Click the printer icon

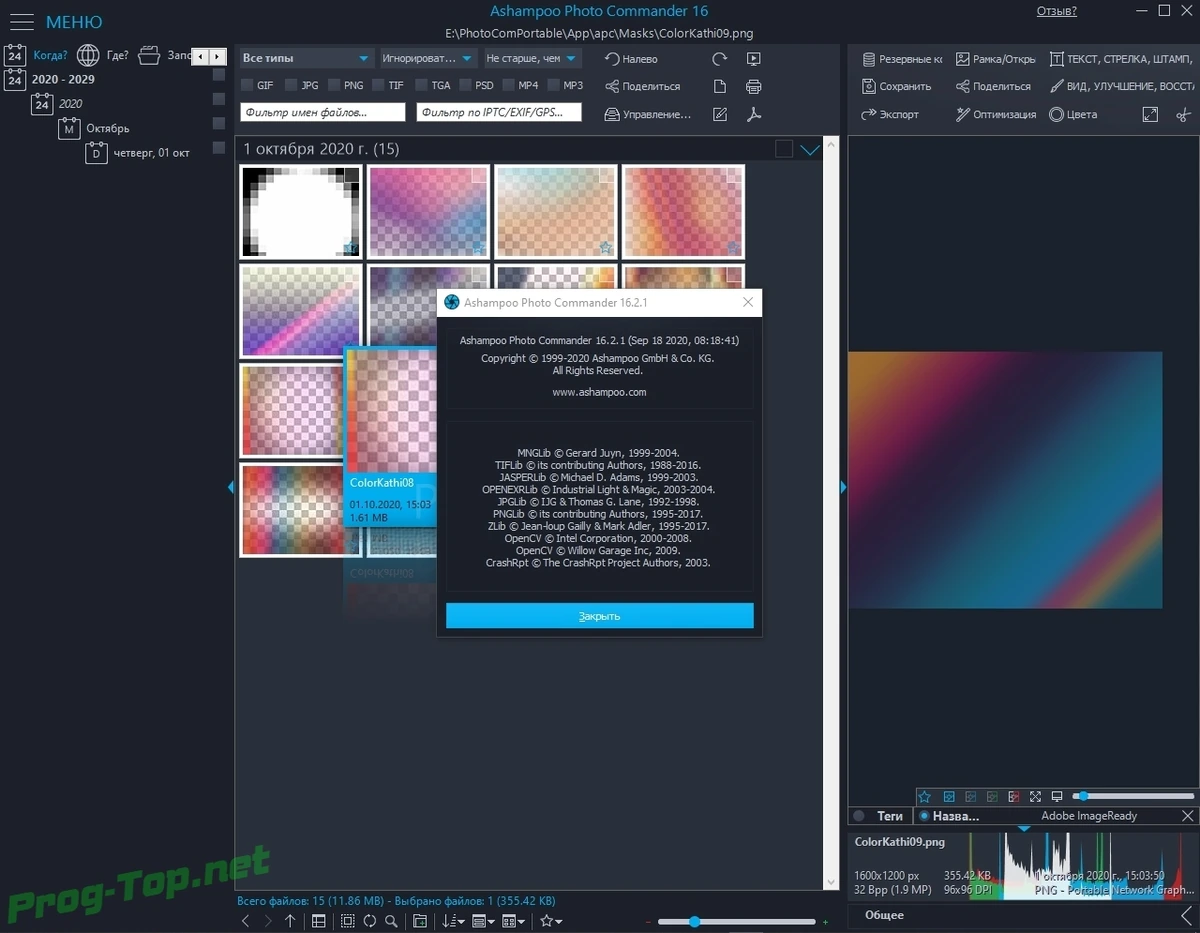tap(754, 87)
